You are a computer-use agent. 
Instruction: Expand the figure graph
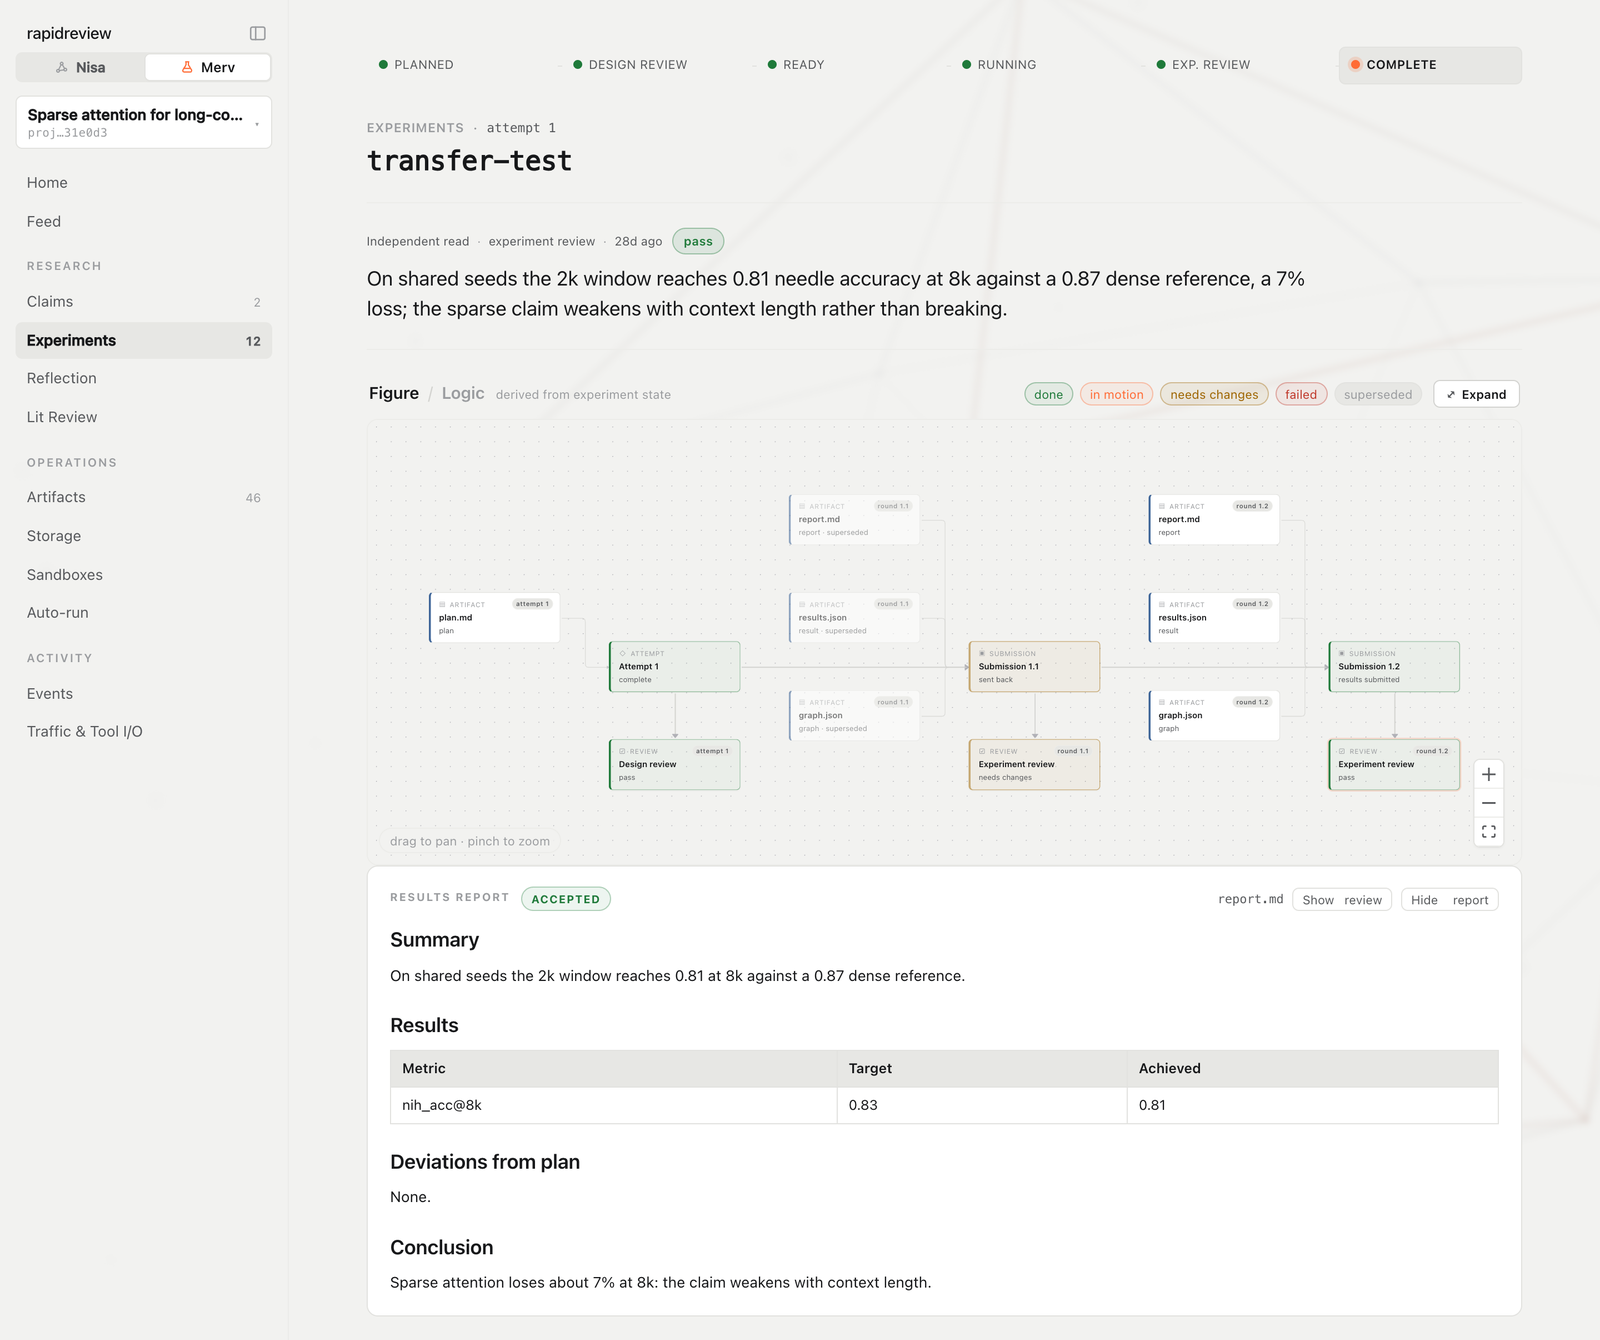click(x=1476, y=395)
